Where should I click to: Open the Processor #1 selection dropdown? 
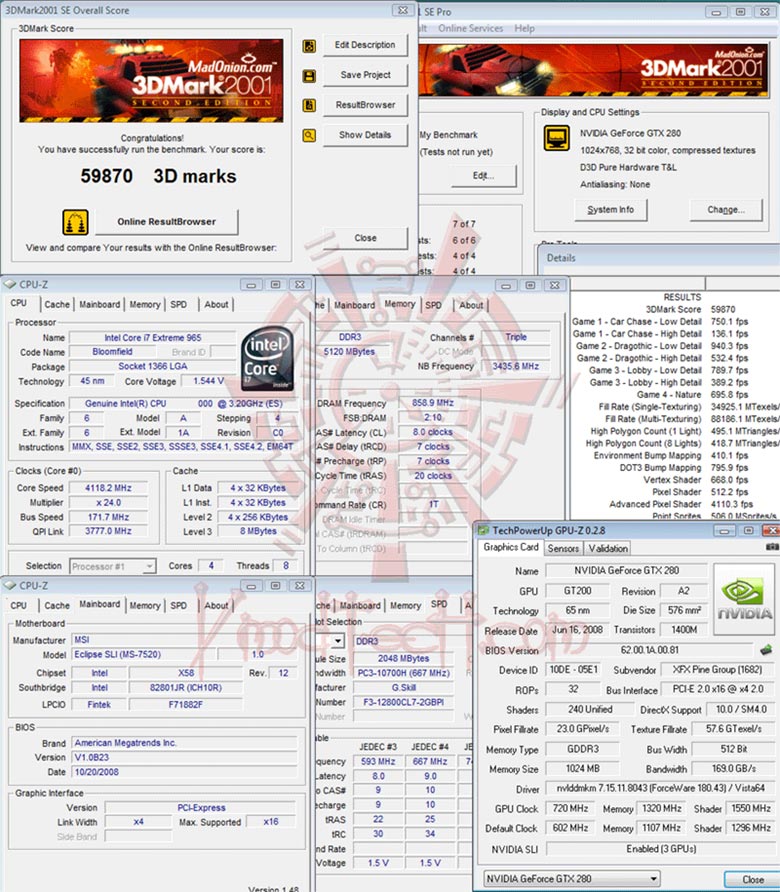[x=113, y=566]
